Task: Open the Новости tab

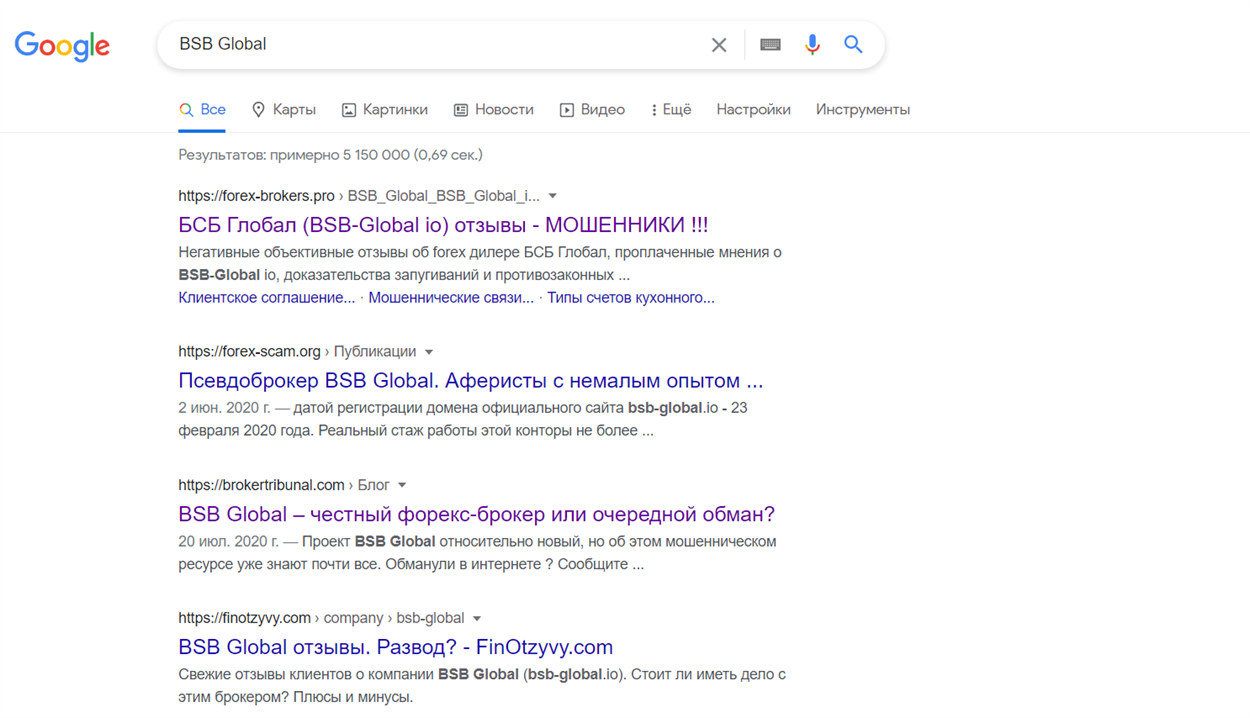Action: pyautogui.click(x=493, y=110)
